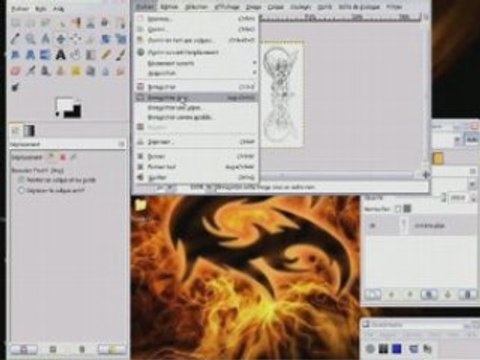Screen dimensions: 480x360
Task: Select the Rotate tool
Action: click(x=106, y=39)
